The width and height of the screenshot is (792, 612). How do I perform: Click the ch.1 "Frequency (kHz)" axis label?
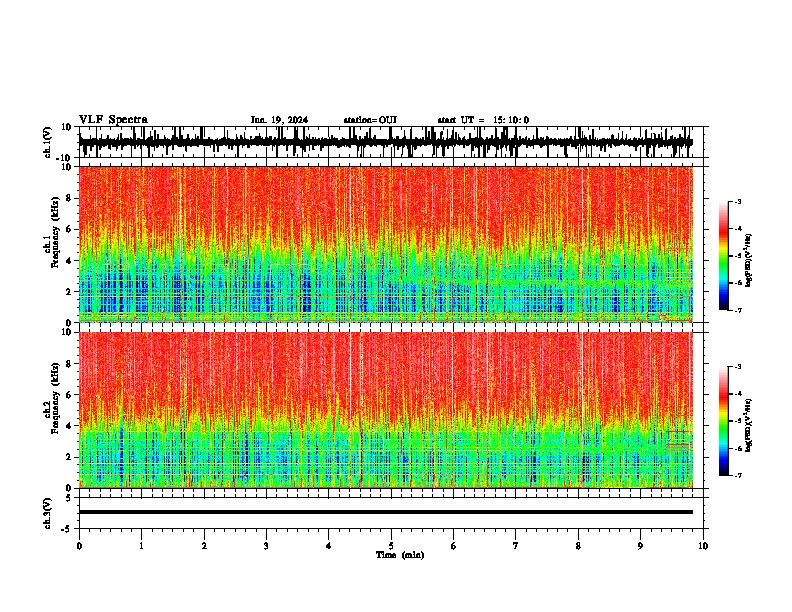coord(56,233)
